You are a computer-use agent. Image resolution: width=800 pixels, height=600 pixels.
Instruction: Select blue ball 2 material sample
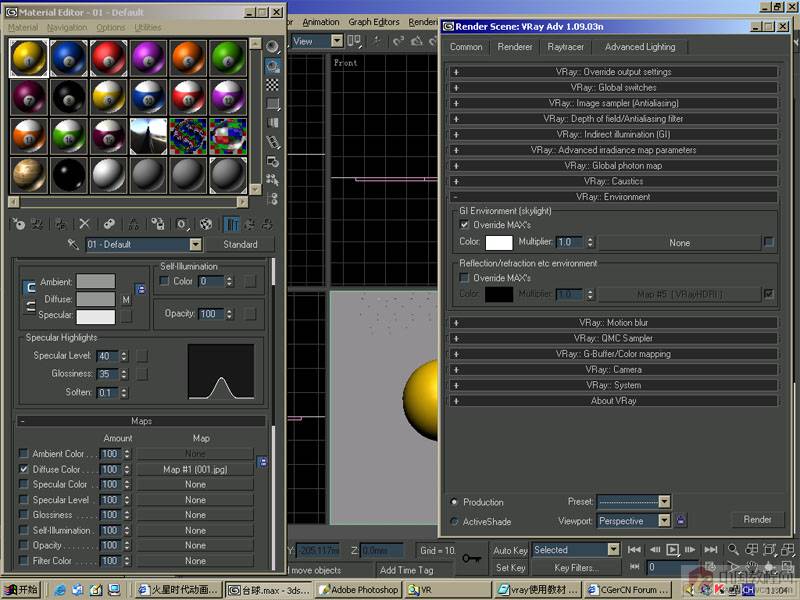click(68, 58)
